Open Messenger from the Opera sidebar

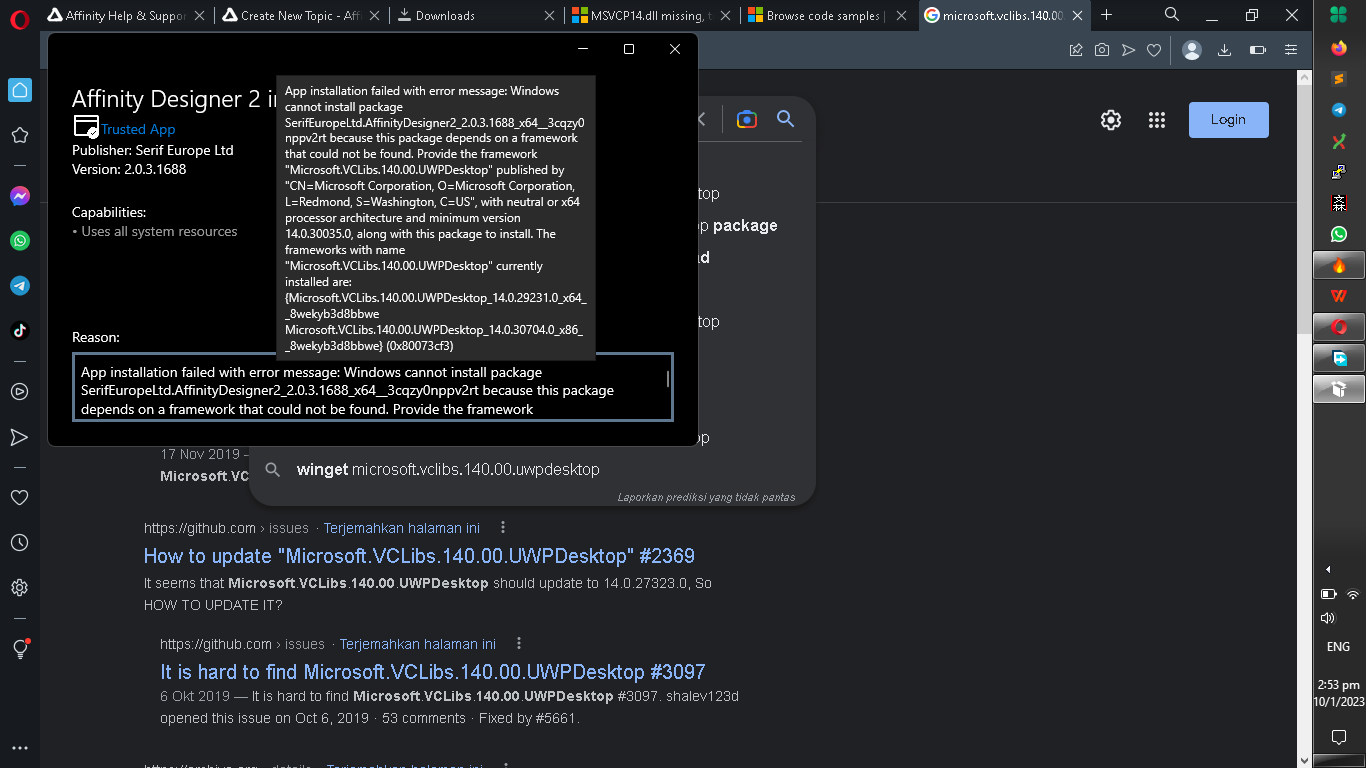click(20, 196)
